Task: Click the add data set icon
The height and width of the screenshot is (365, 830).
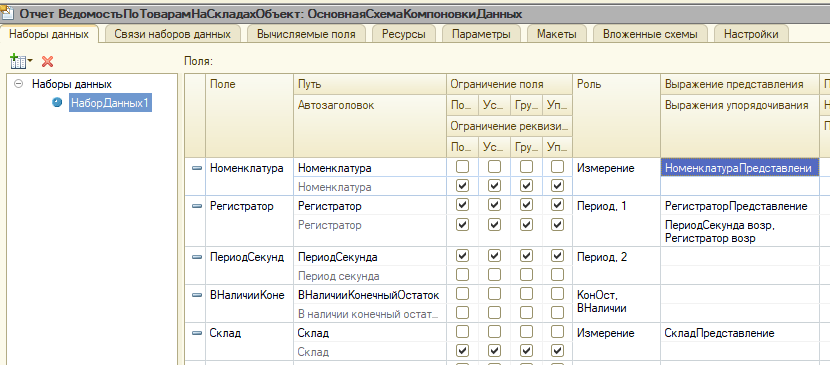Action: tap(18, 62)
